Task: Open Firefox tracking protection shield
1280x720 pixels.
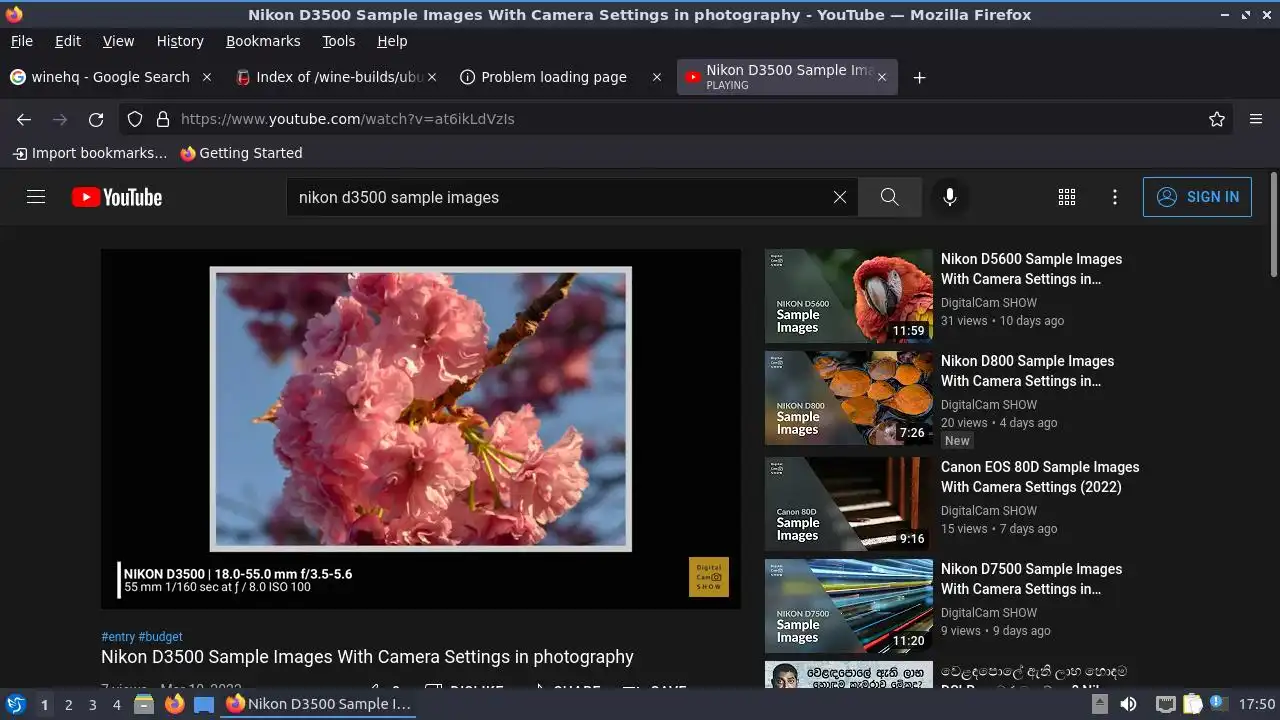Action: [135, 119]
